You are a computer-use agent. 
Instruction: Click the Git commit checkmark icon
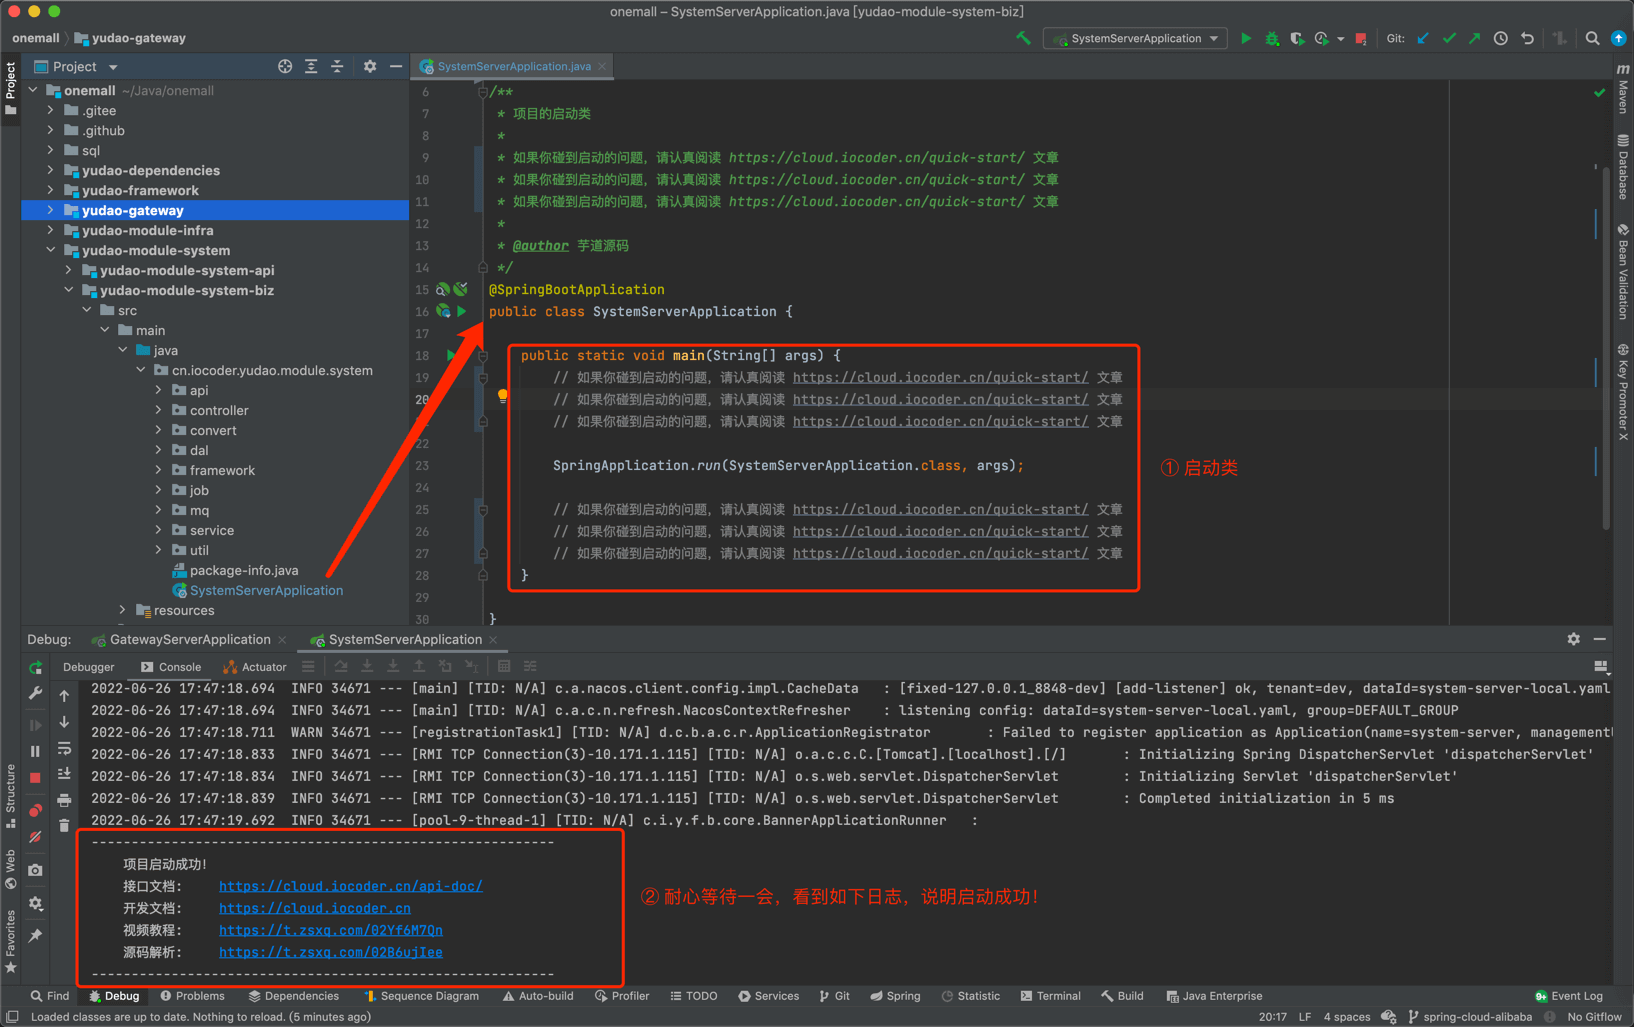[x=1449, y=38]
